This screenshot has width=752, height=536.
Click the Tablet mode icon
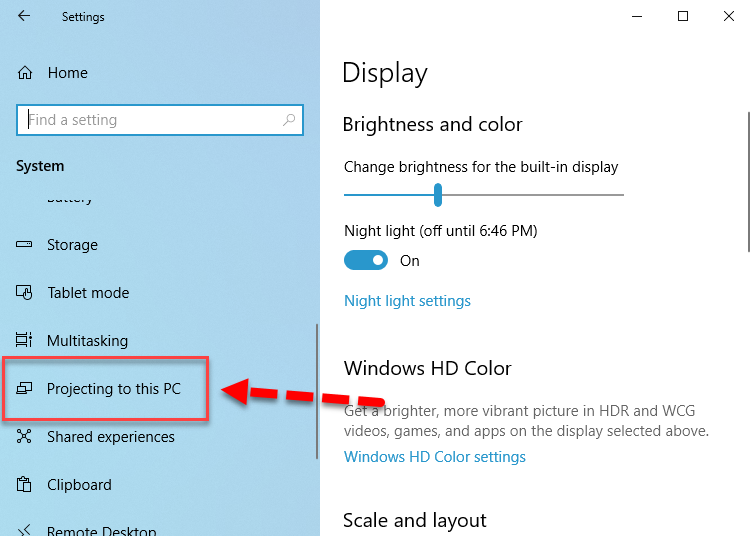[26, 293]
